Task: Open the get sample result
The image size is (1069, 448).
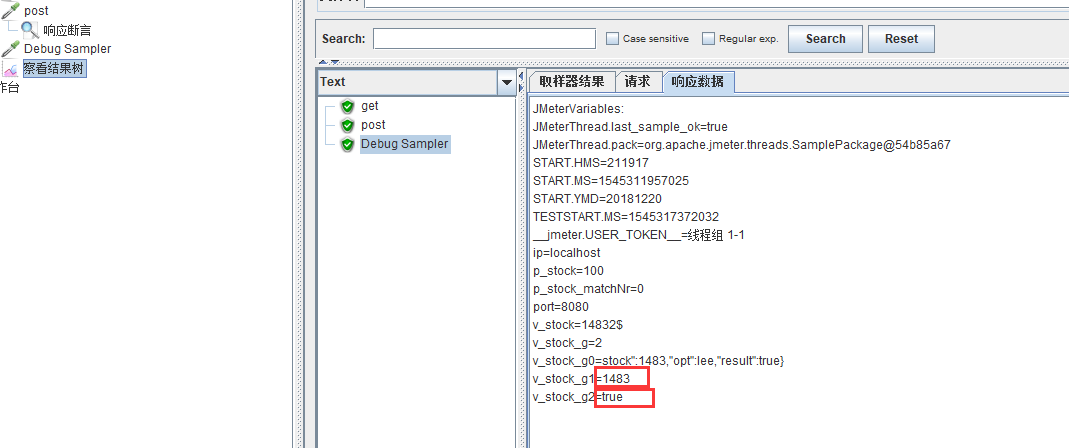Action: [370, 106]
